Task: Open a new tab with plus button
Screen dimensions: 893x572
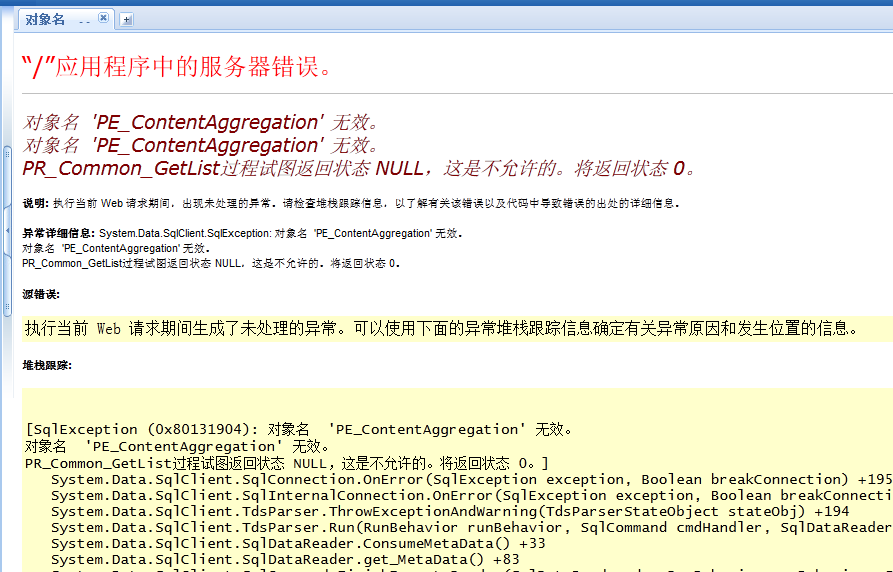Action: coord(127,19)
